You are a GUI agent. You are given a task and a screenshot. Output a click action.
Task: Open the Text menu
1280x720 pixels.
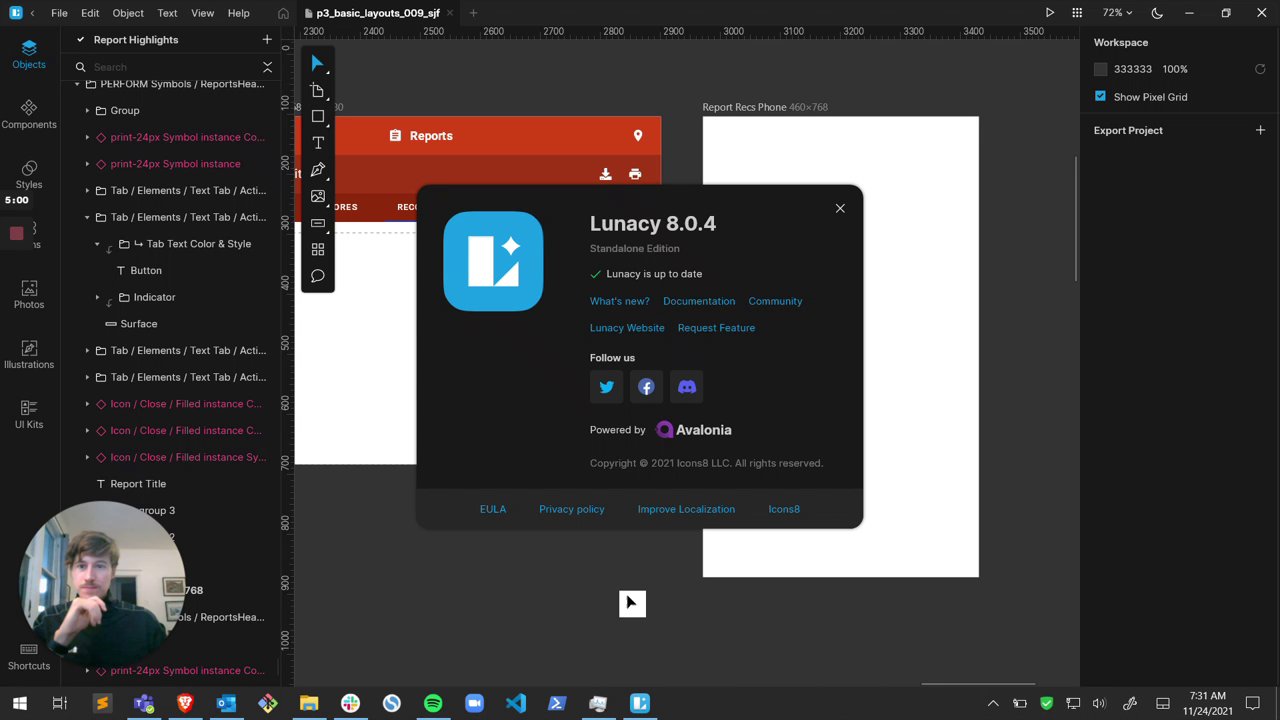(167, 13)
